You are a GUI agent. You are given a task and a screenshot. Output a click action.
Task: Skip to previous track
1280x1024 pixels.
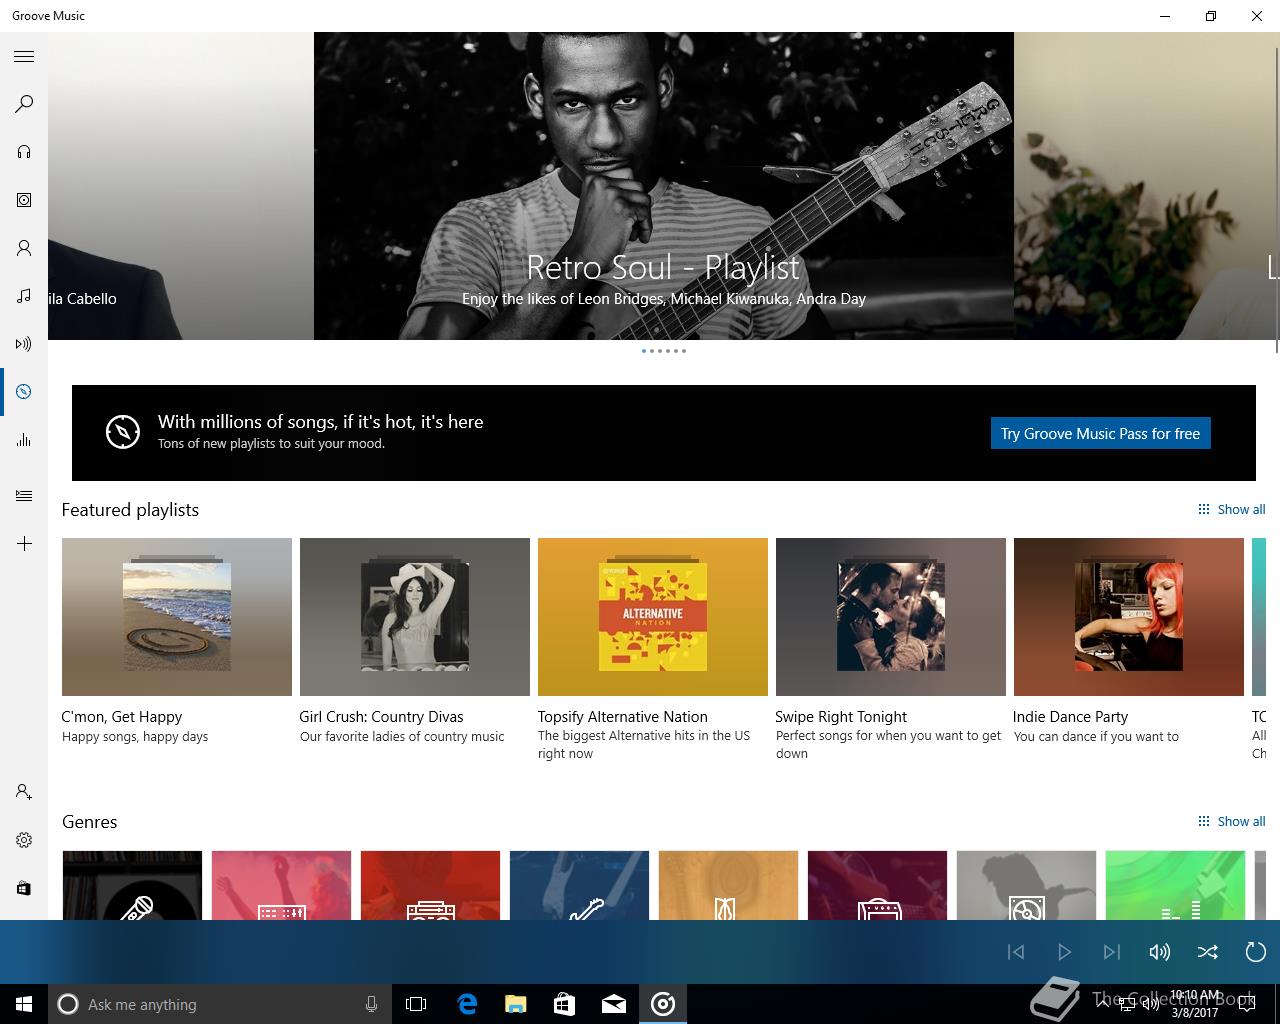(x=1016, y=952)
